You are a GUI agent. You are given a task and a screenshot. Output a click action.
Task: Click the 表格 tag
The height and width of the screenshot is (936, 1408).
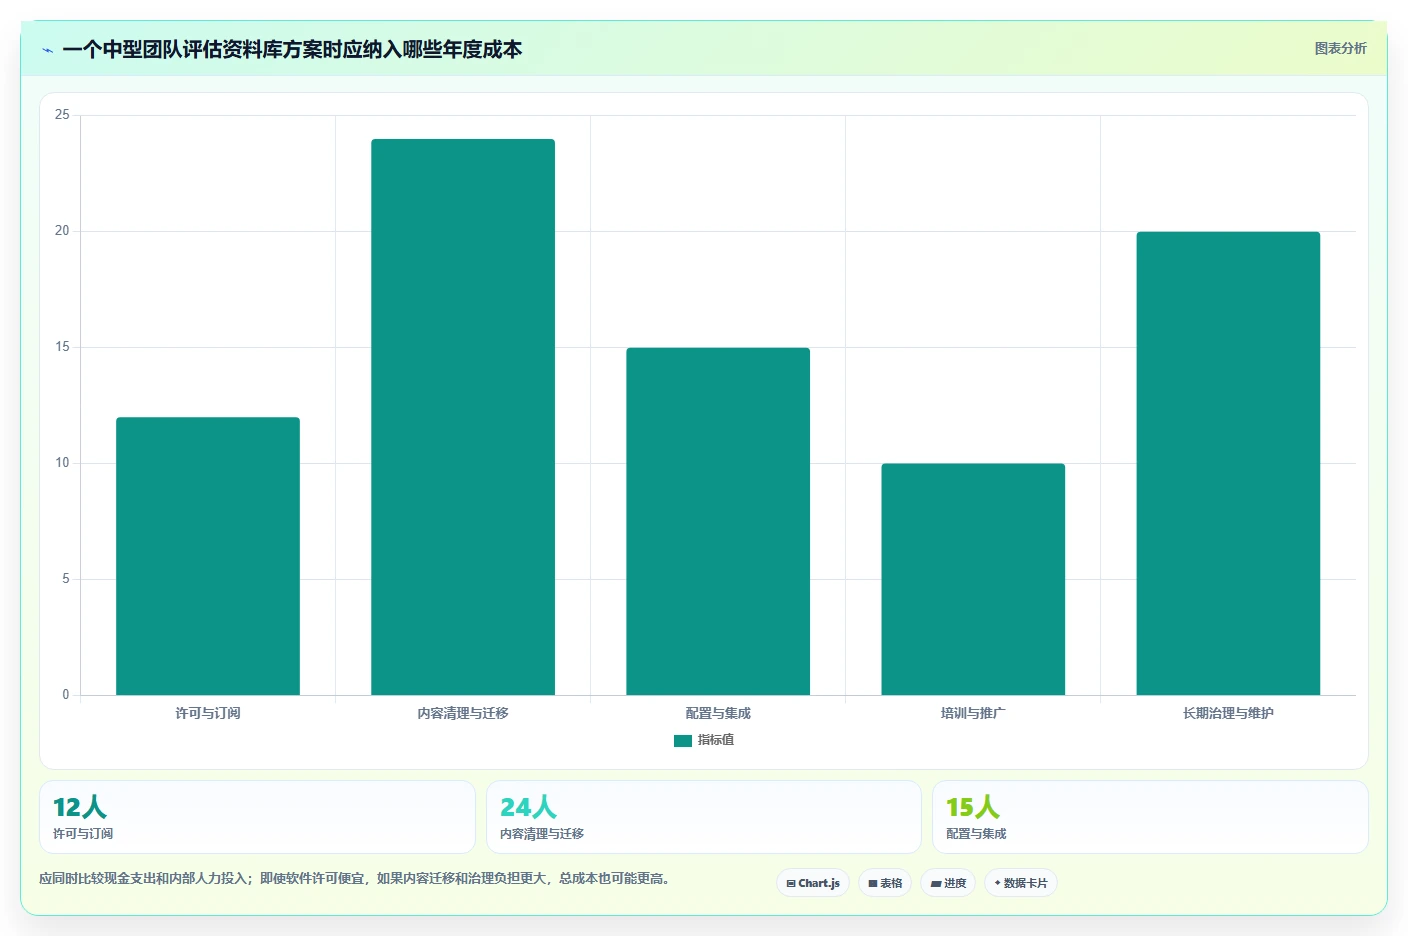pyautogui.click(x=885, y=883)
